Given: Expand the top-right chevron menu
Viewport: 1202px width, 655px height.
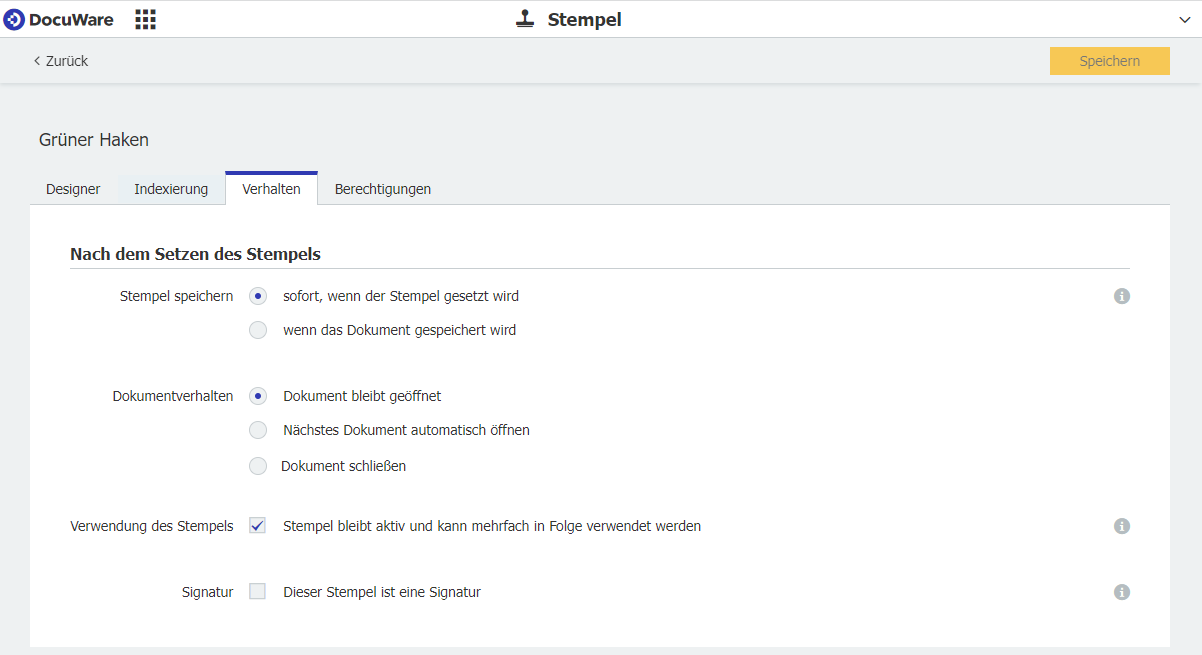Looking at the screenshot, I should tap(1186, 20).
